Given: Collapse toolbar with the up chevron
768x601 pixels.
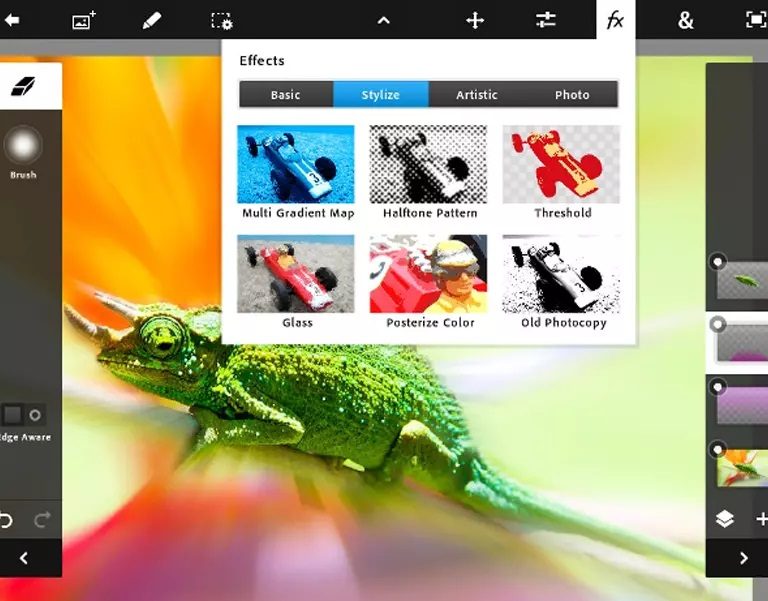Looking at the screenshot, I should pos(384,21).
